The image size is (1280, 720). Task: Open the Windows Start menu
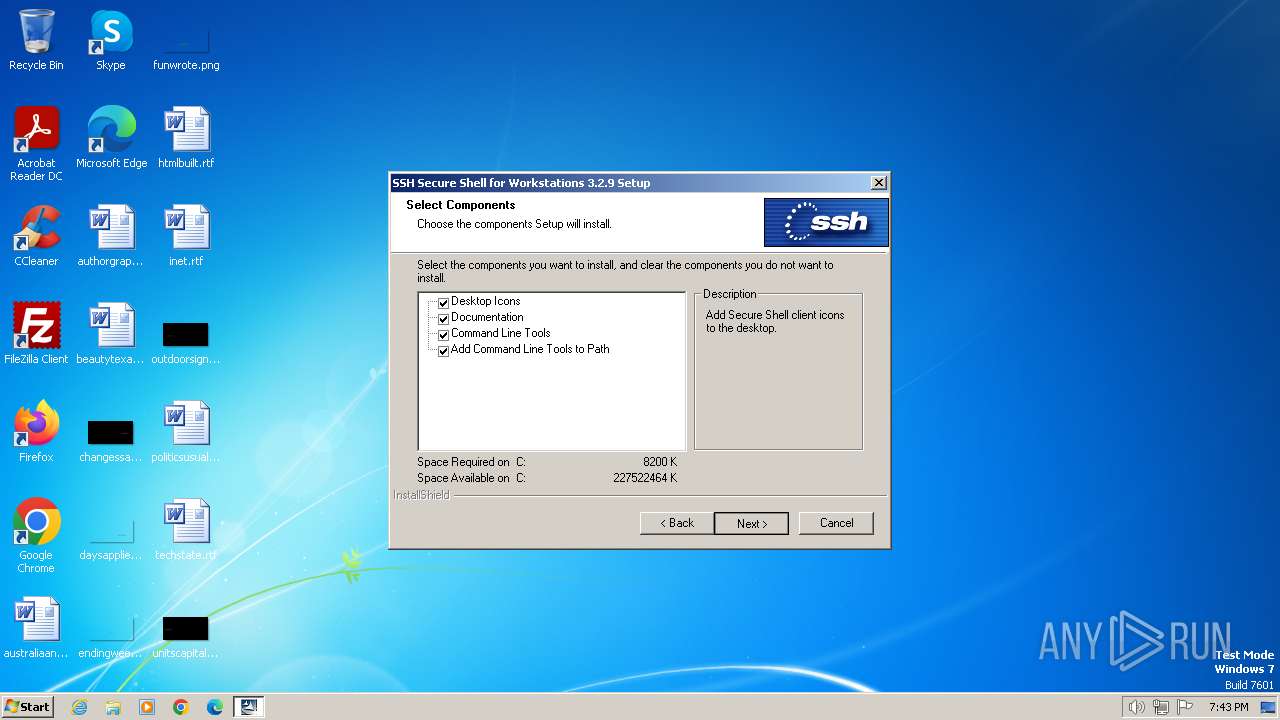pyautogui.click(x=28, y=706)
